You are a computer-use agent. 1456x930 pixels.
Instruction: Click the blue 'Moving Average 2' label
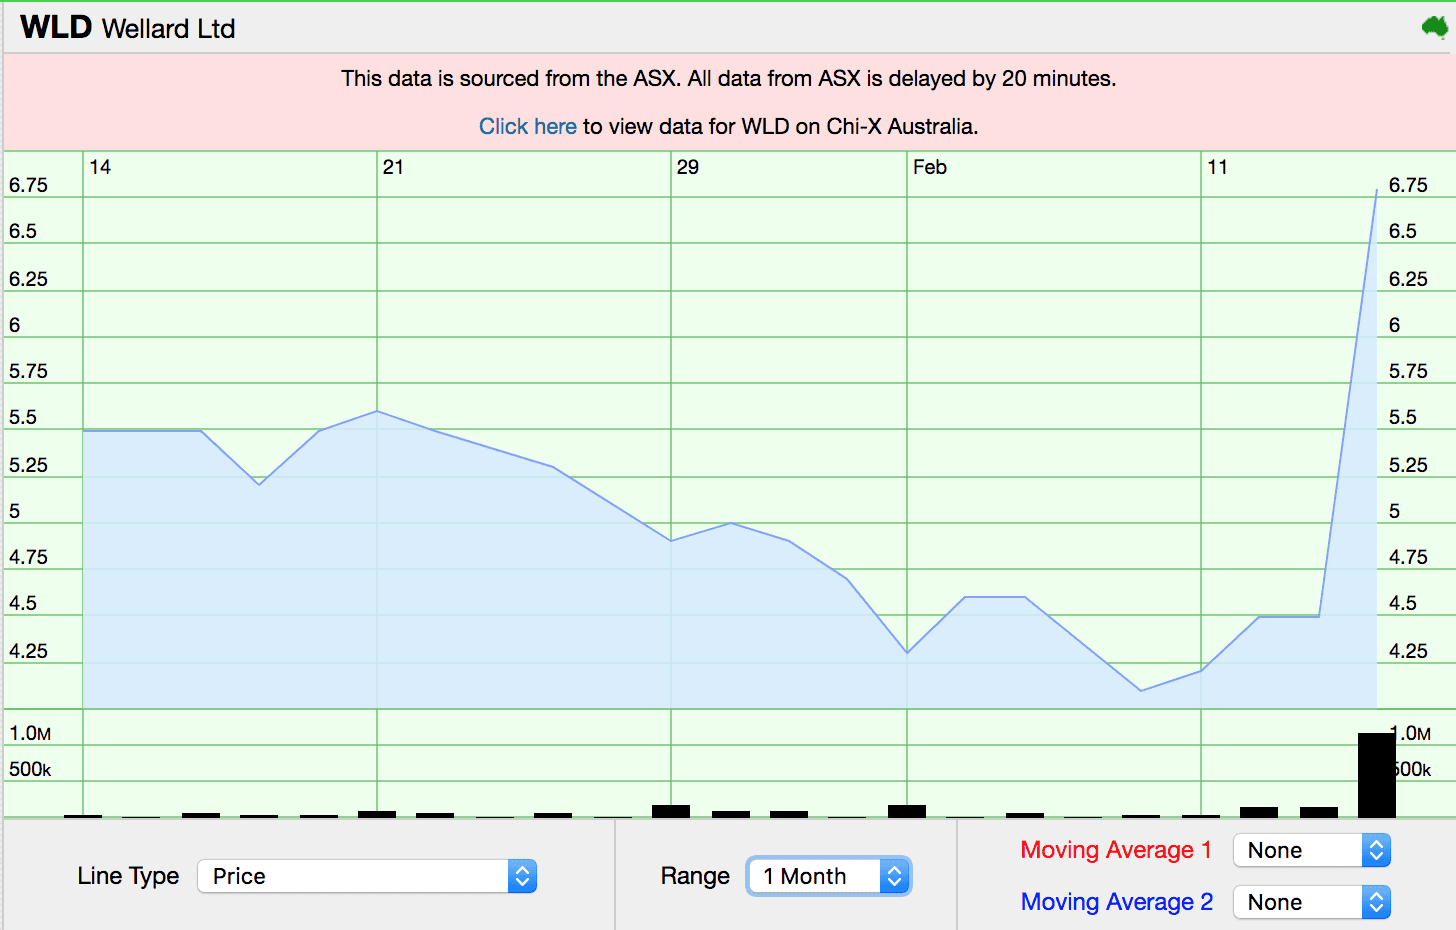(x=1117, y=902)
